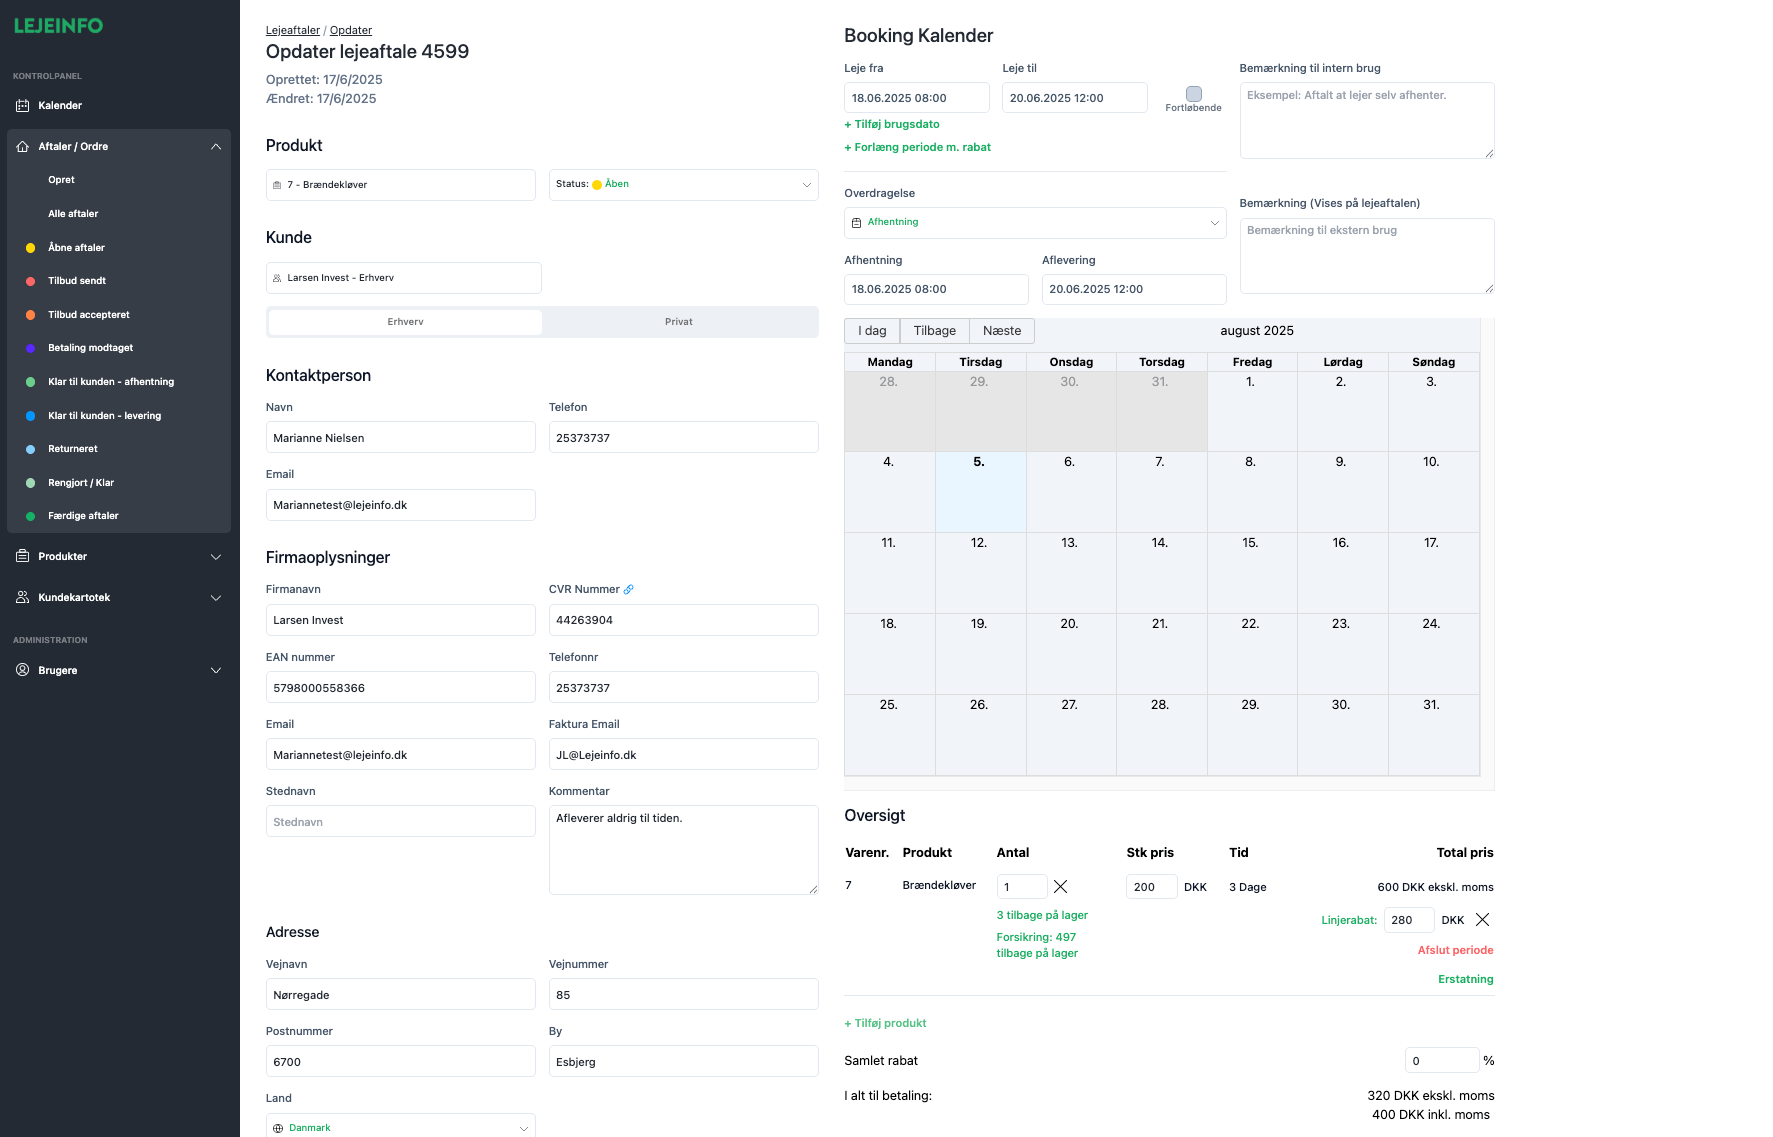Open the CVR Nummer link icon
1773x1137 pixels.
[x=629, y=590]
